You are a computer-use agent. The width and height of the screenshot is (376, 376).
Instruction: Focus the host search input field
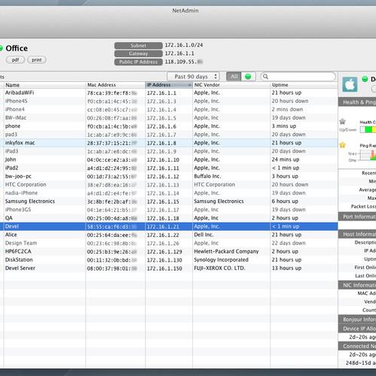coord(298,77)
